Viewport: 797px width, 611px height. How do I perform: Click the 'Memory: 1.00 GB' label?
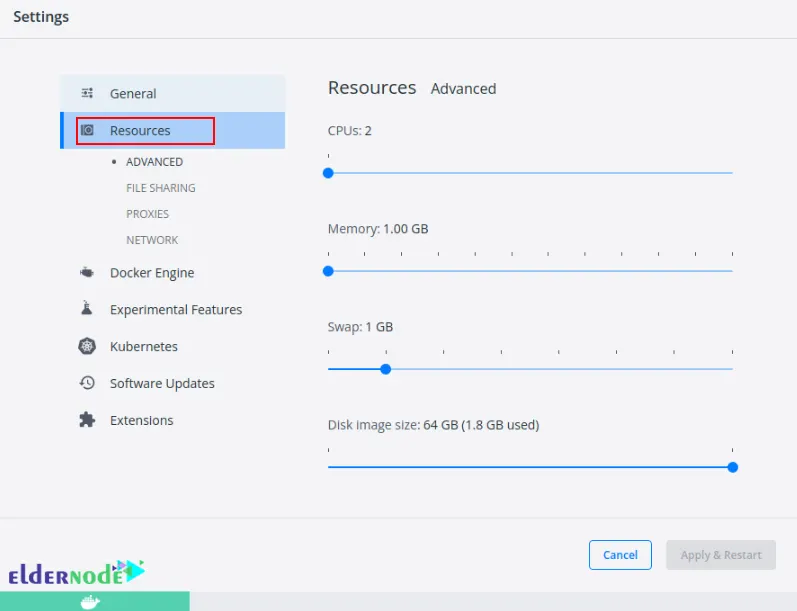[x=378, y=229]
